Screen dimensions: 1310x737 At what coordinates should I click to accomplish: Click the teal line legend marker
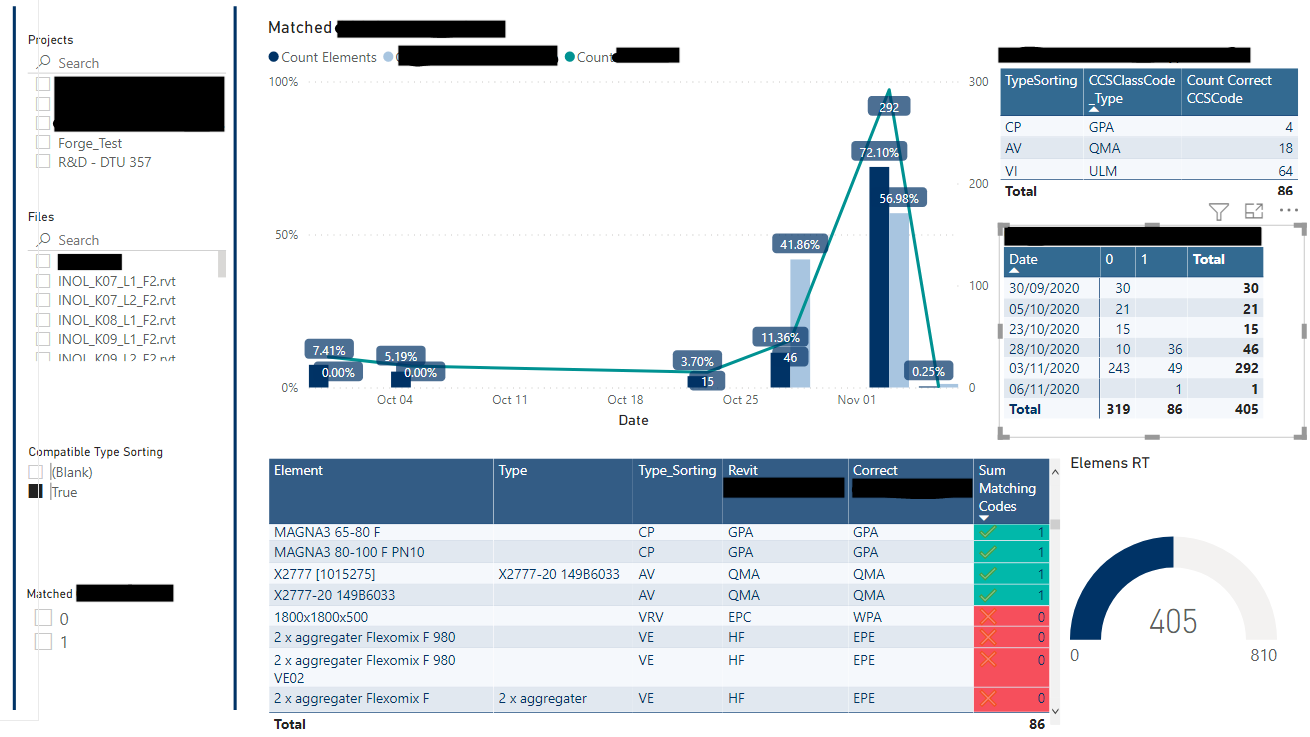[x=570, y=57]
